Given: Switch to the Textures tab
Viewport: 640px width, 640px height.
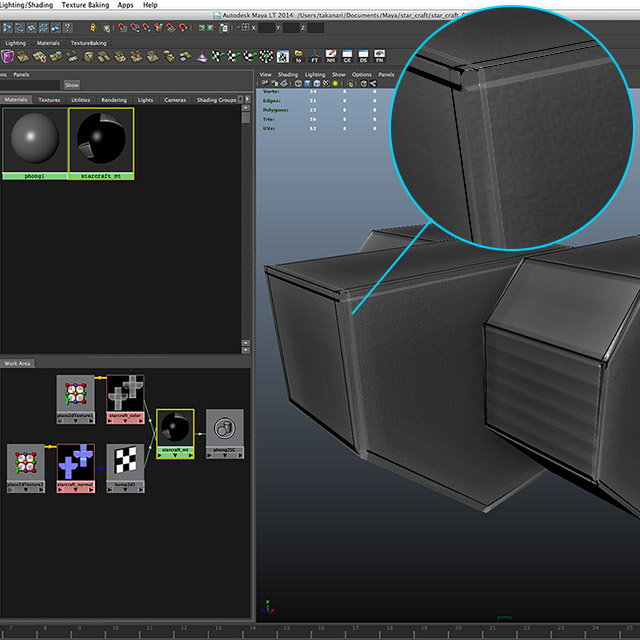Looking at the screenshot, I should (50, 100).
